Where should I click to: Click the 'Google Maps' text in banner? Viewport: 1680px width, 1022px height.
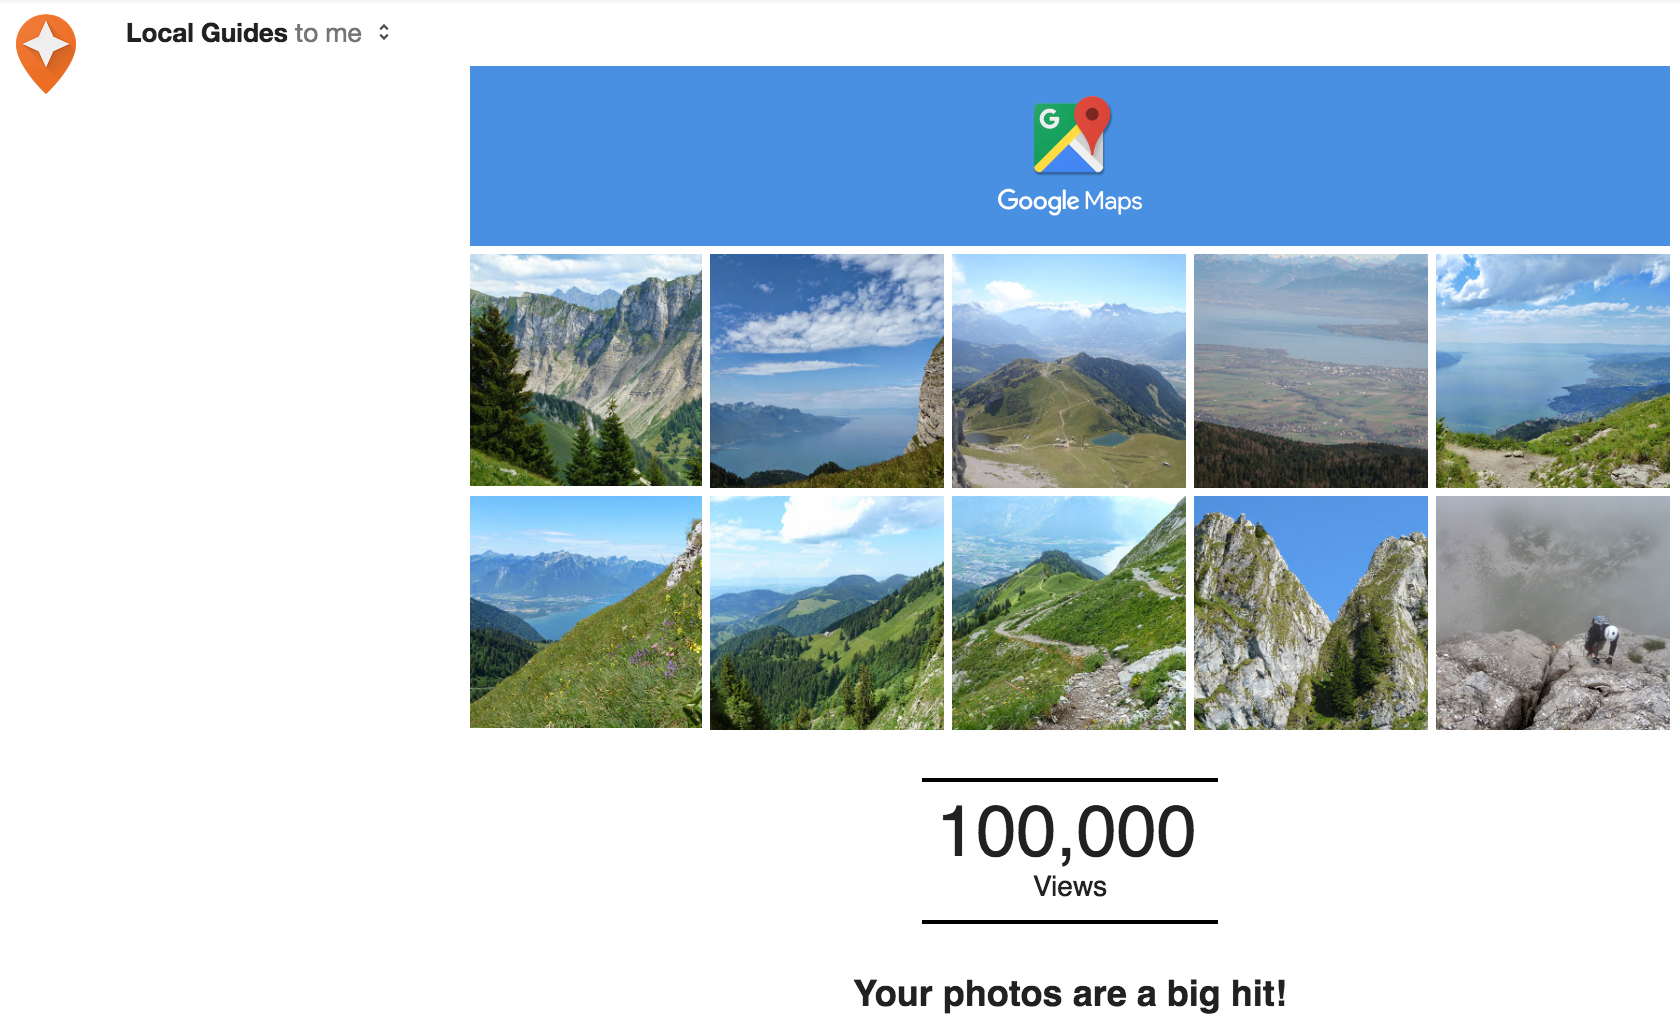(1069, 201)
